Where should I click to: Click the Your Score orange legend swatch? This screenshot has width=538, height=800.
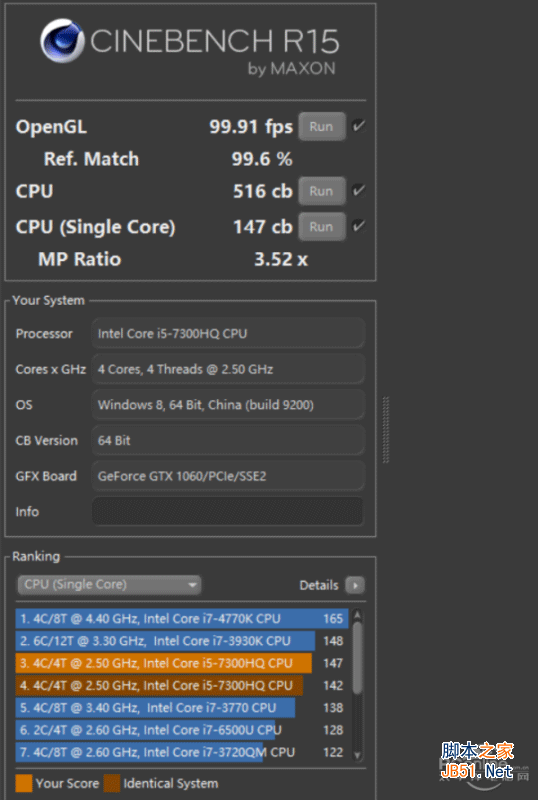24,783
